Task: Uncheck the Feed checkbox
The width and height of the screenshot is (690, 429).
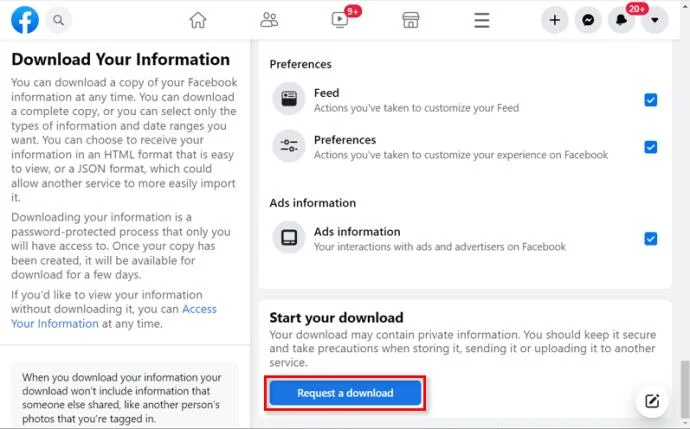Action: pyautogui.click(x=650, y=100)
